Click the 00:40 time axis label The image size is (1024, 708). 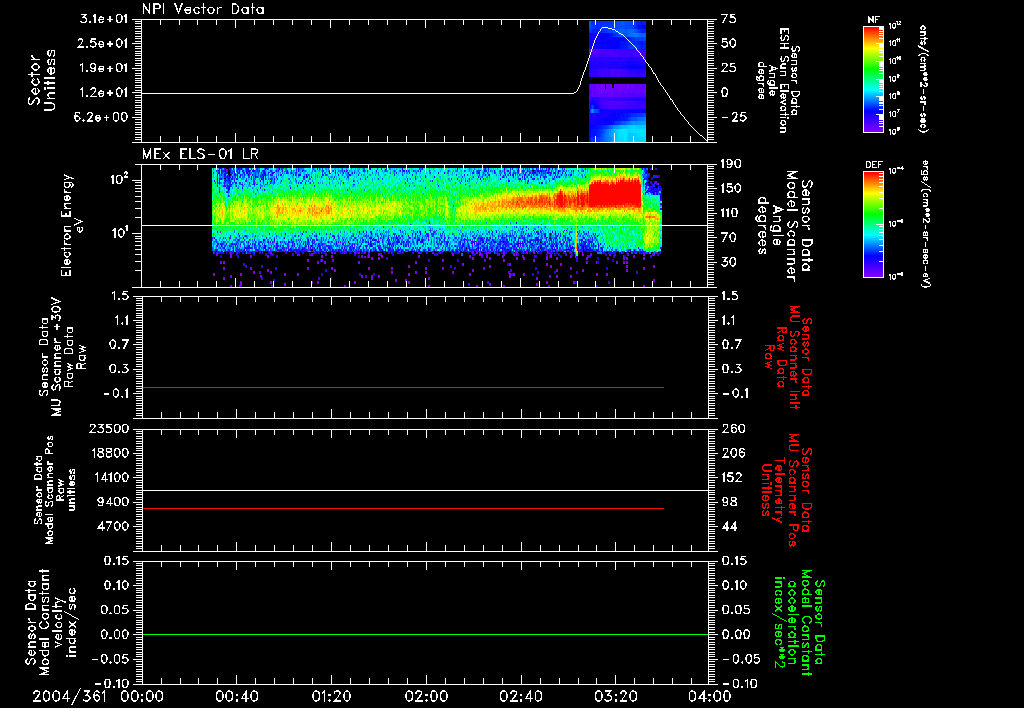coord(236,696)
